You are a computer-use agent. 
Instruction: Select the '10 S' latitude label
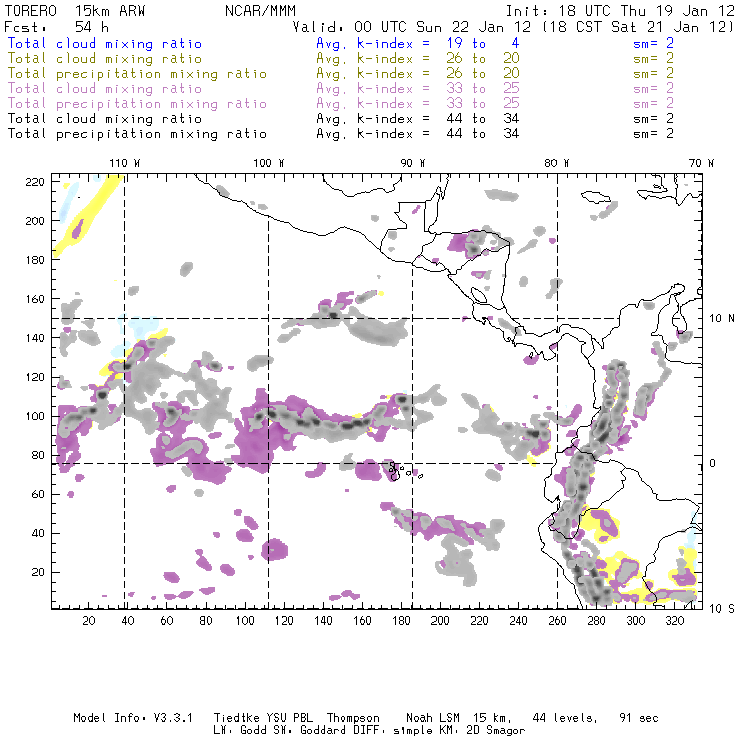722,609
